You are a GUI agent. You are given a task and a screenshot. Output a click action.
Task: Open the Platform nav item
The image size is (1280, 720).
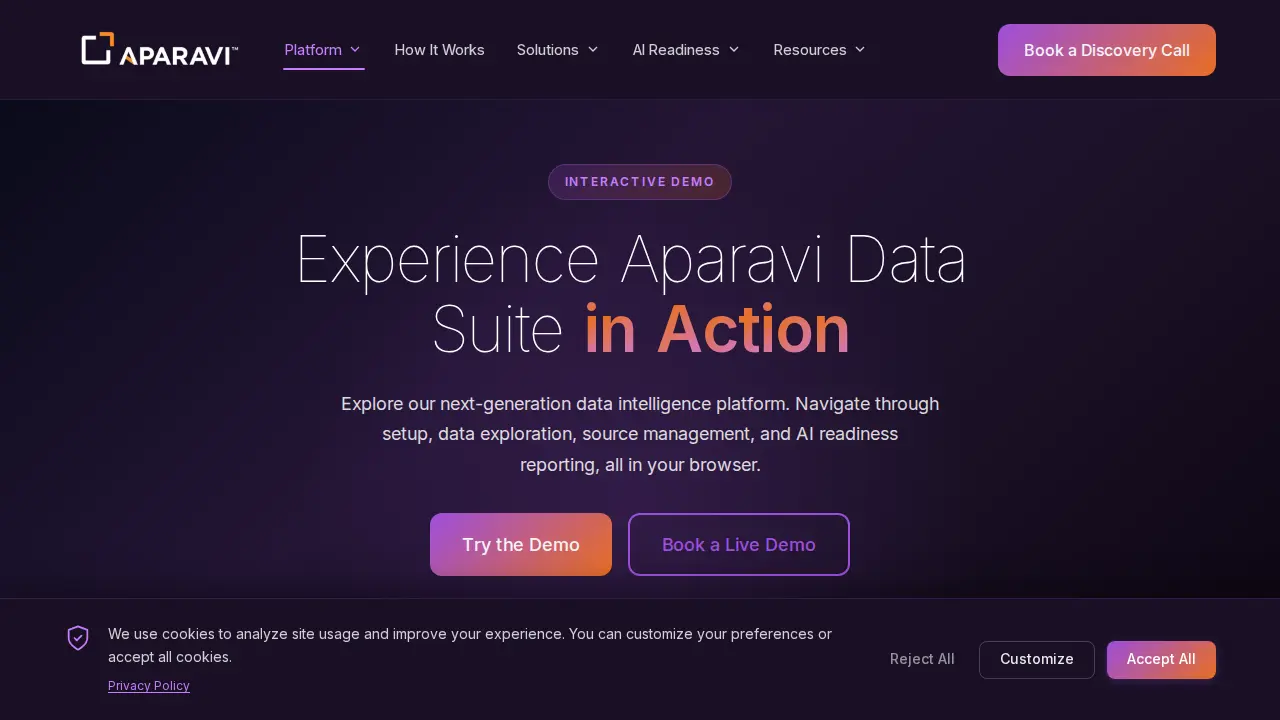click(313, 49)
